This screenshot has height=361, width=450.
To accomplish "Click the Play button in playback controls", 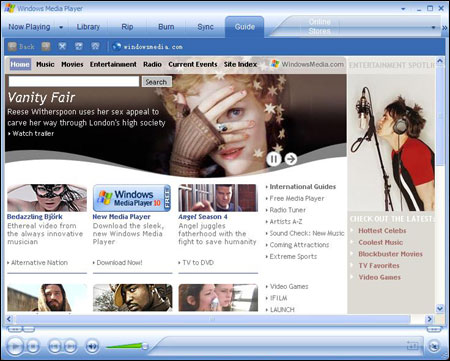I will tap(15, 347).
